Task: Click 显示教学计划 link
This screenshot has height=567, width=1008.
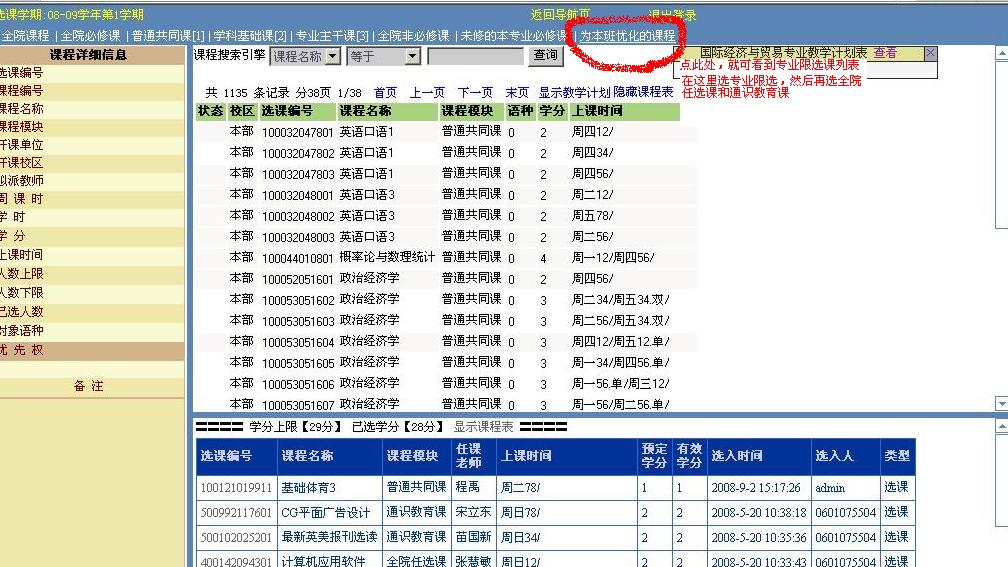Action: 574,92
